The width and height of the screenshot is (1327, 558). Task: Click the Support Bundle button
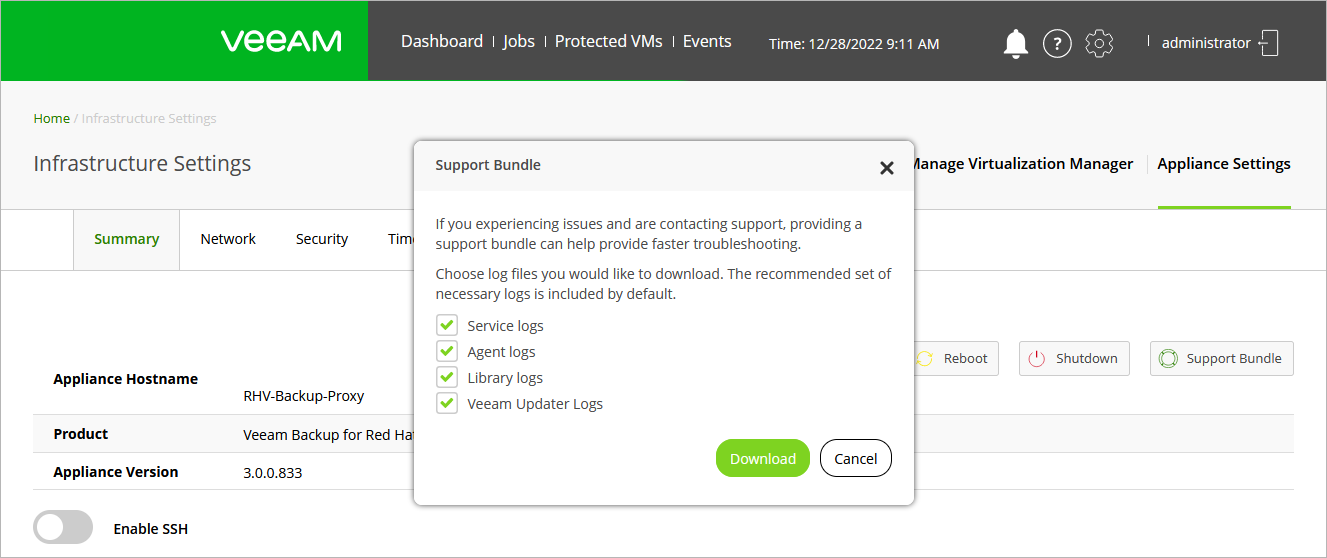tap(1221, 359)
